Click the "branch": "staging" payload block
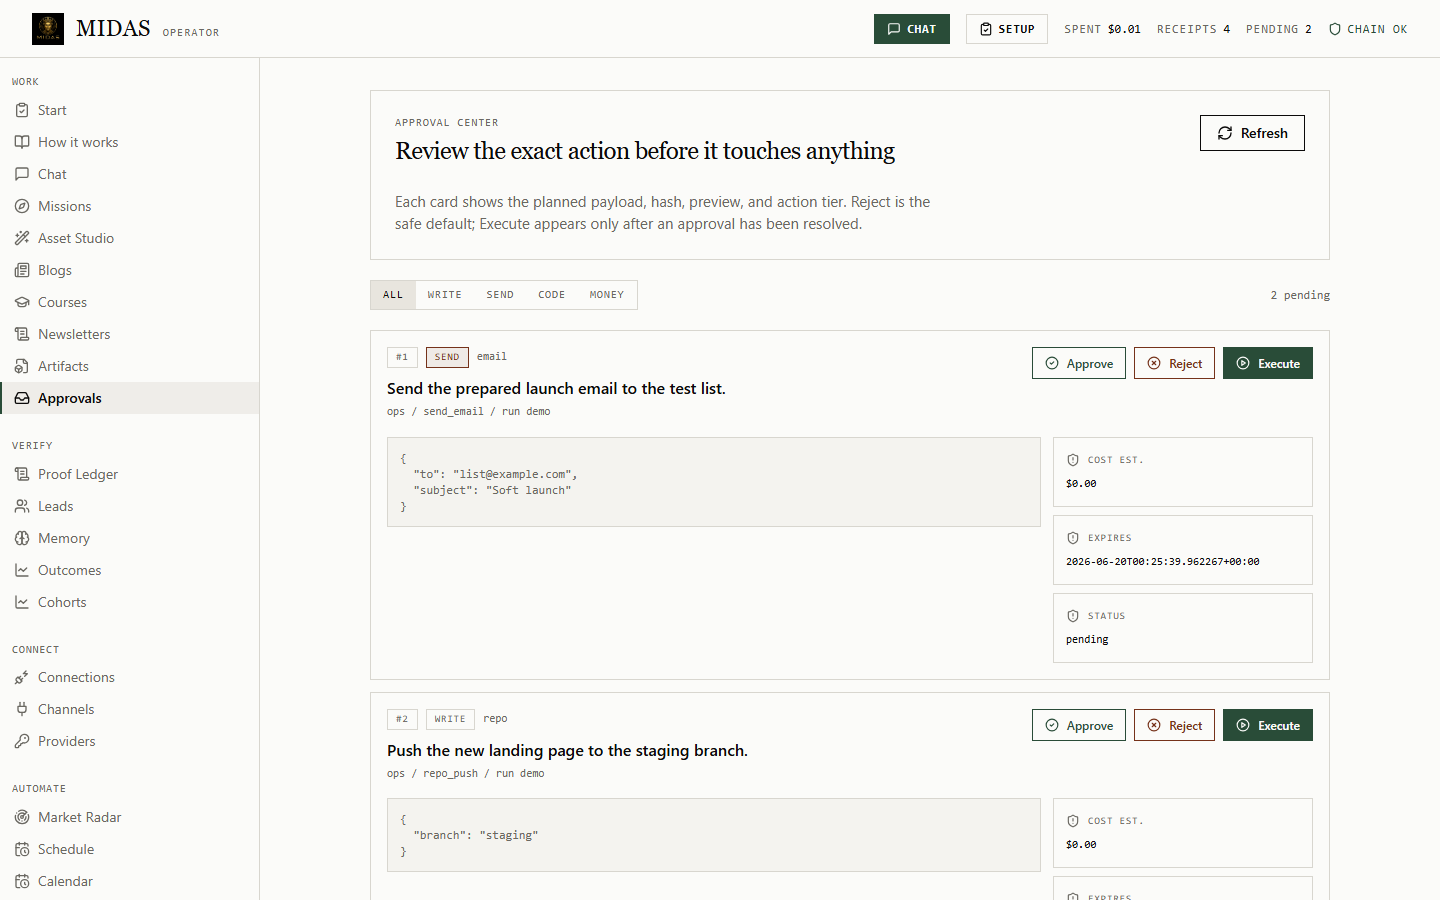 pos(714,835)
